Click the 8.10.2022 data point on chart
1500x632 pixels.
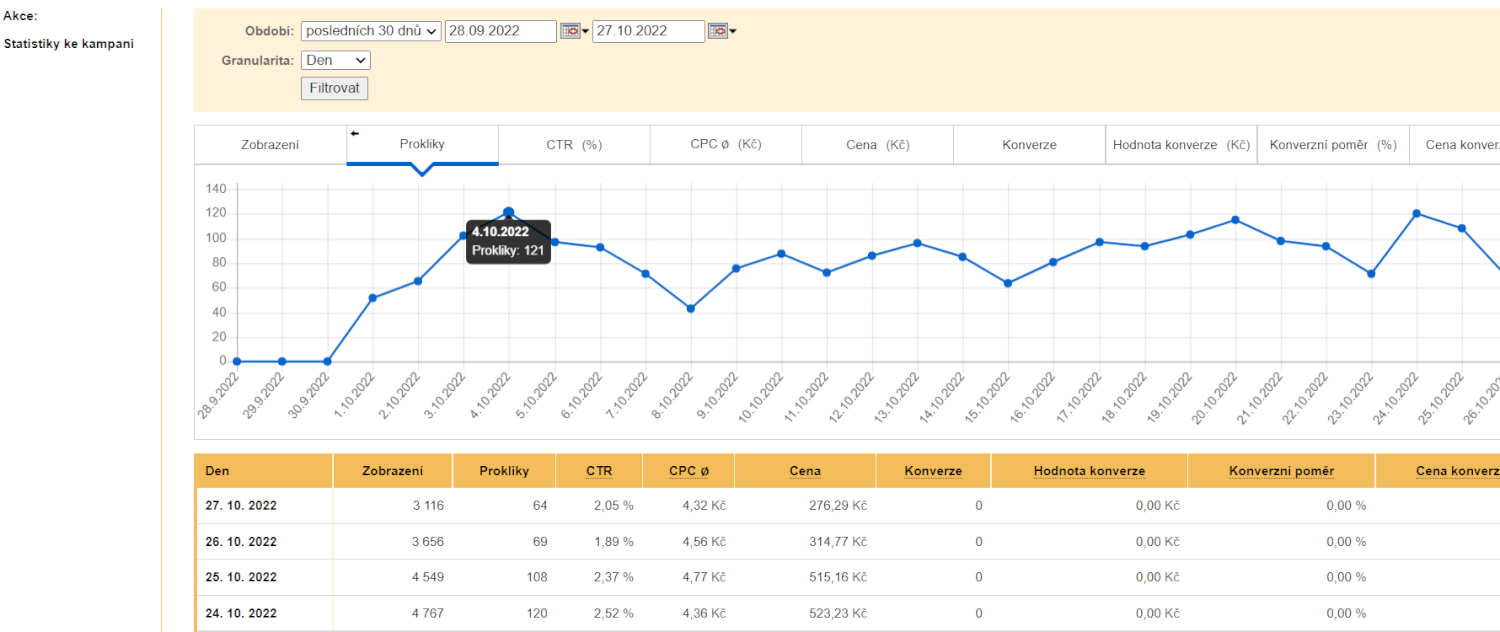click(691, 309)
